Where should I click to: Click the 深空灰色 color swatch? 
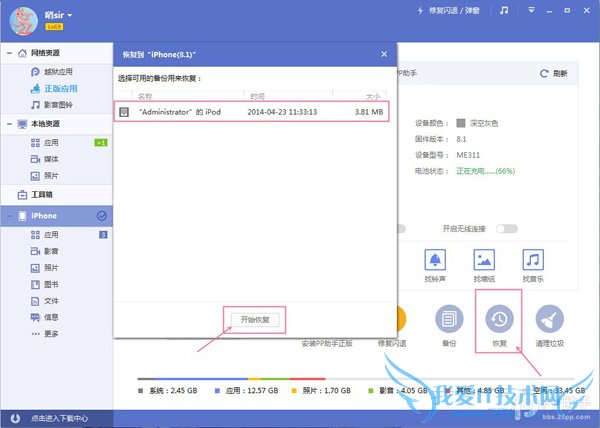[461, 123]
